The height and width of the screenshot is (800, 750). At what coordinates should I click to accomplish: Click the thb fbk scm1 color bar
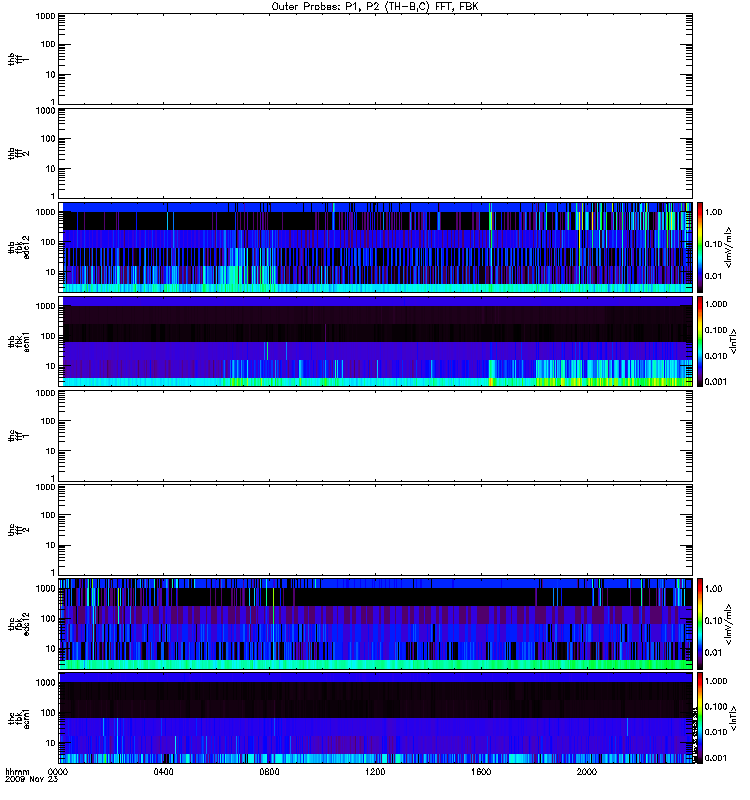pos(700,341)
